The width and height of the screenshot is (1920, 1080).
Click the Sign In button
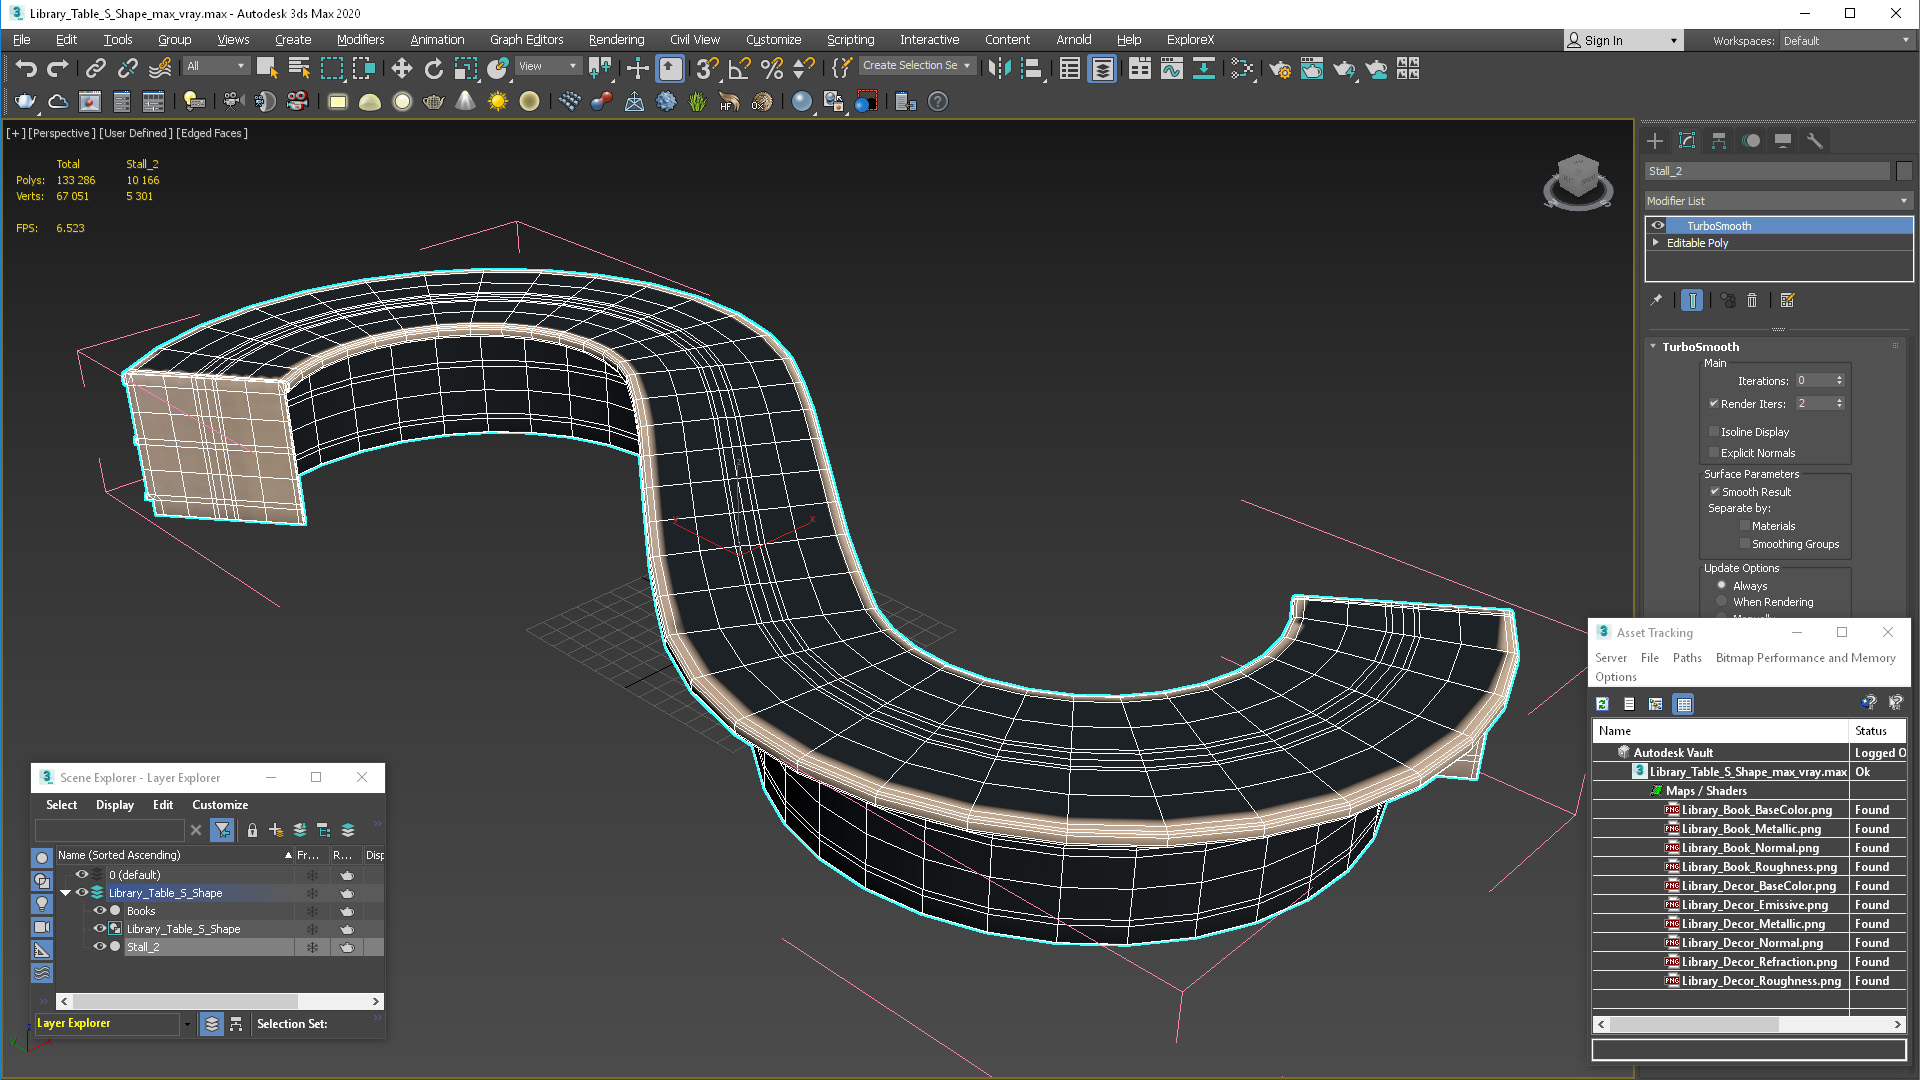tap(1603, 41)
